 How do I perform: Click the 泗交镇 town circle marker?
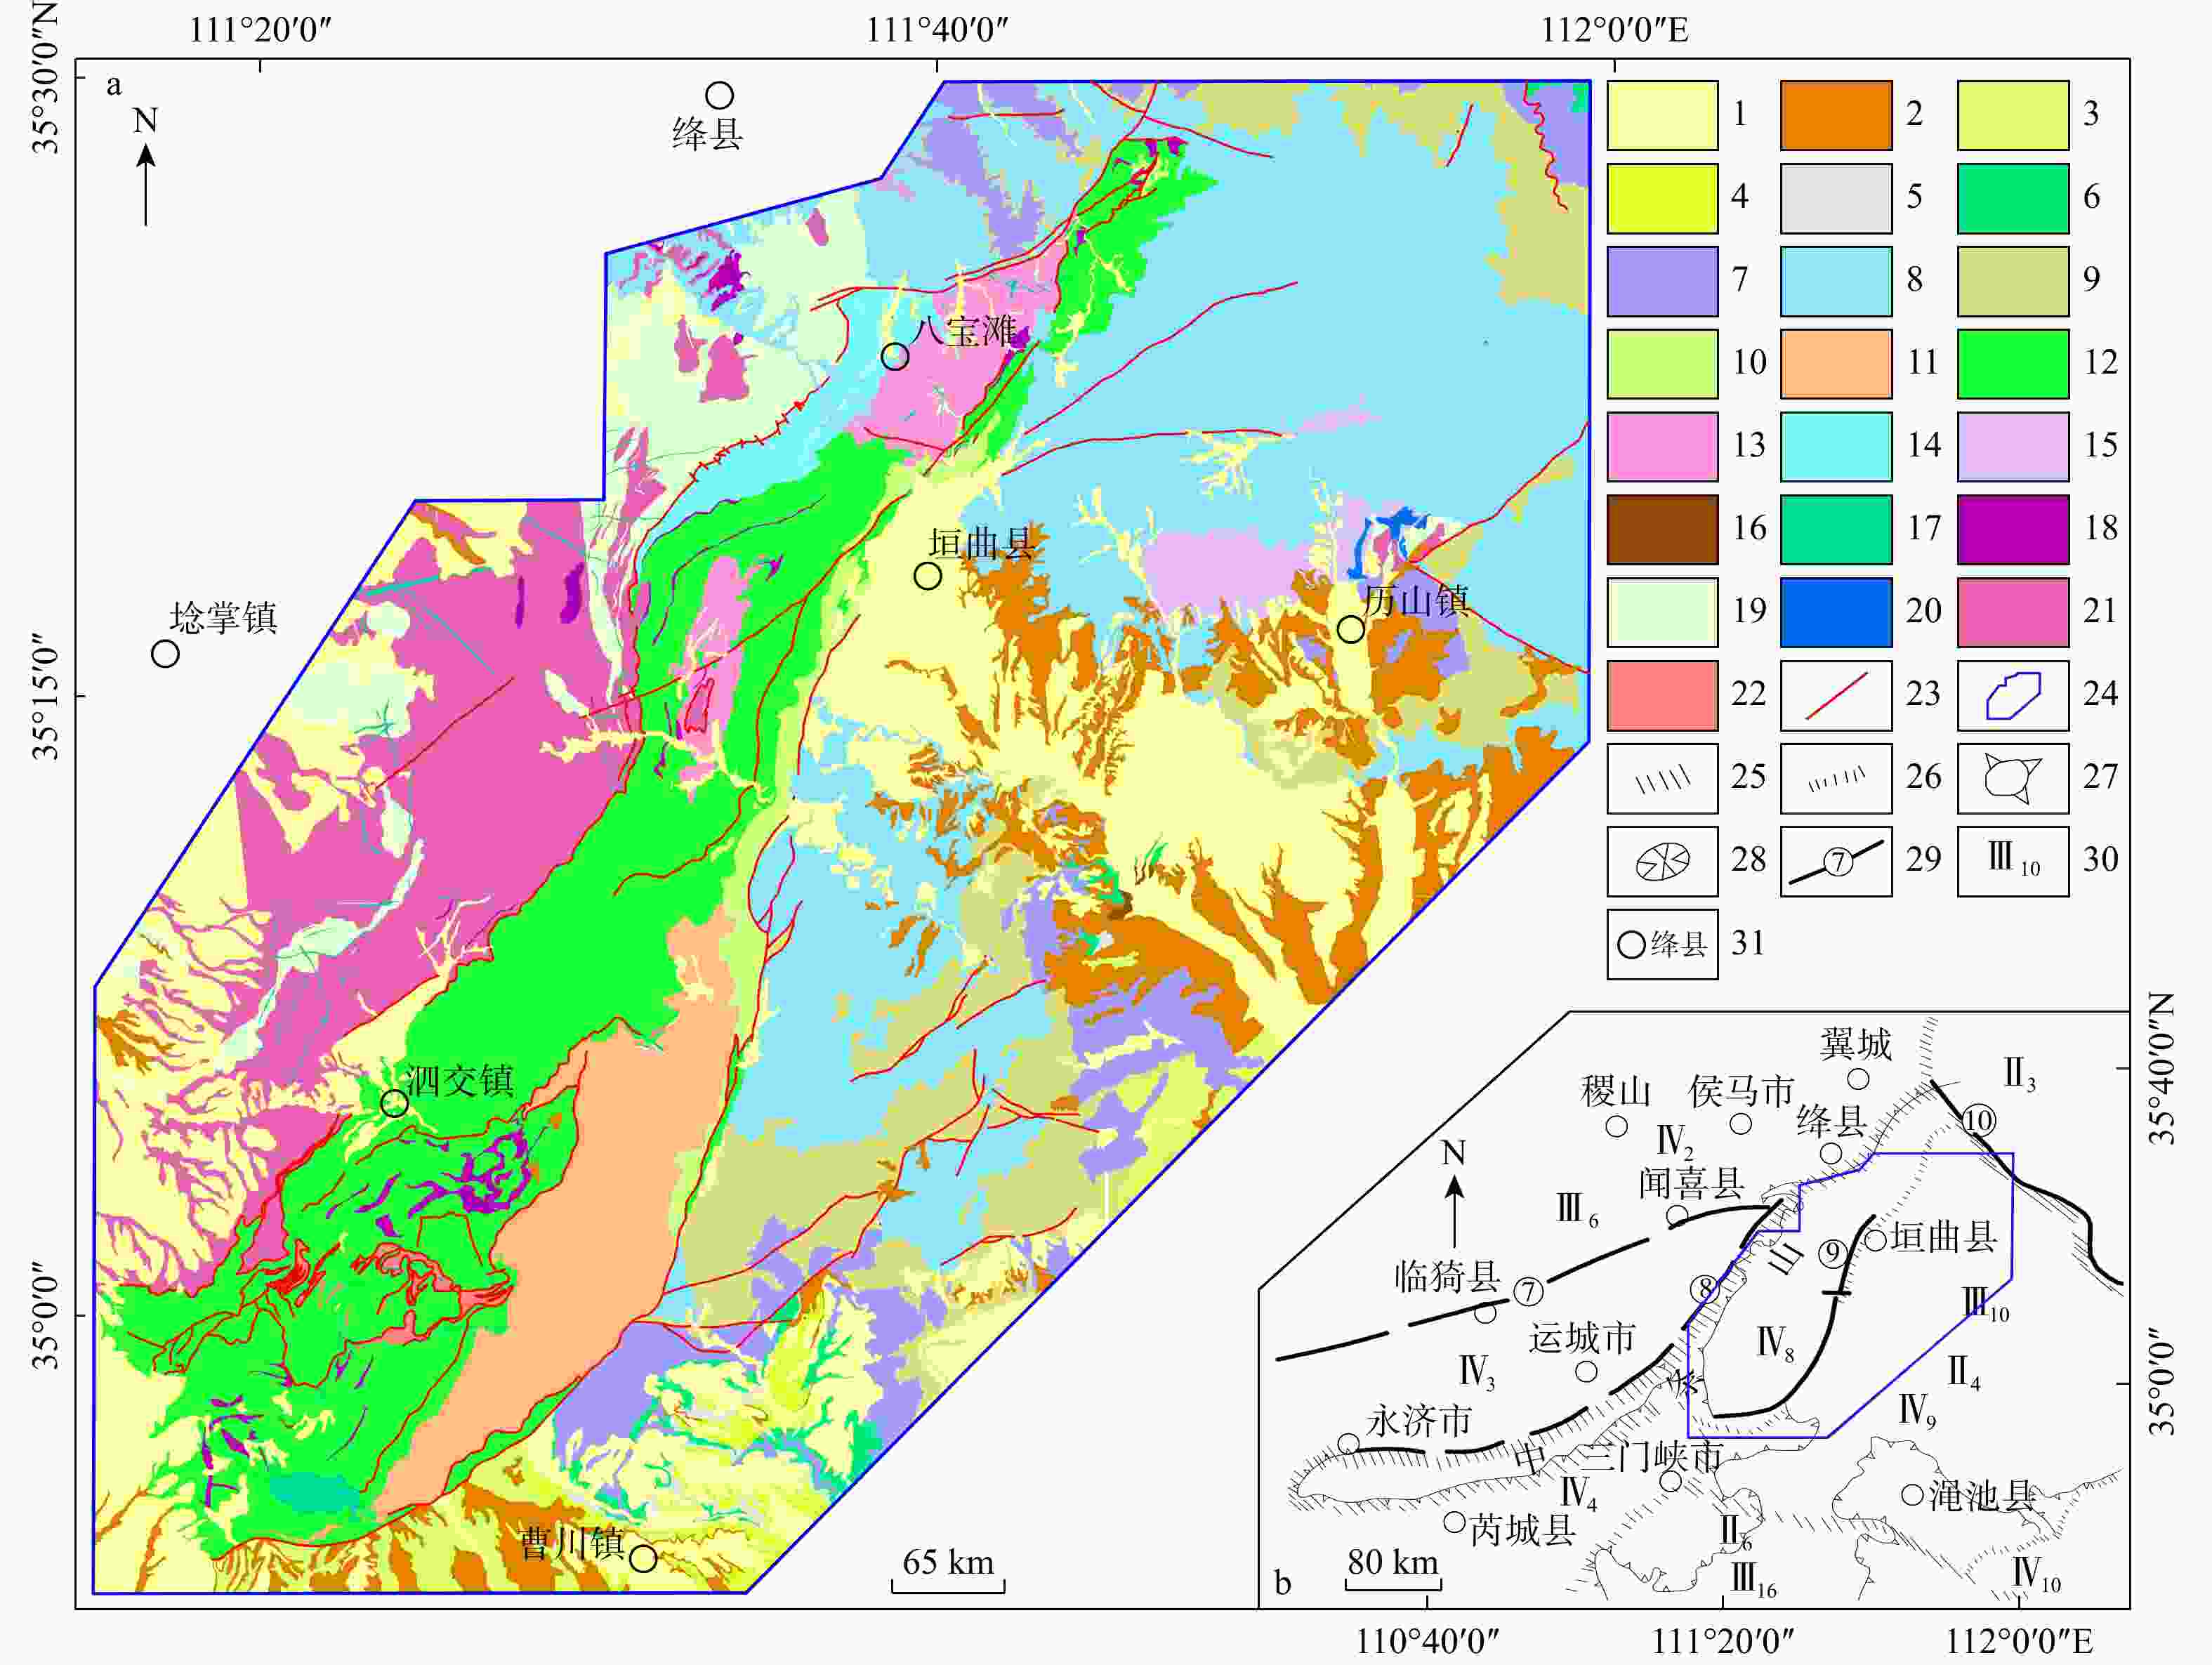394,1104
